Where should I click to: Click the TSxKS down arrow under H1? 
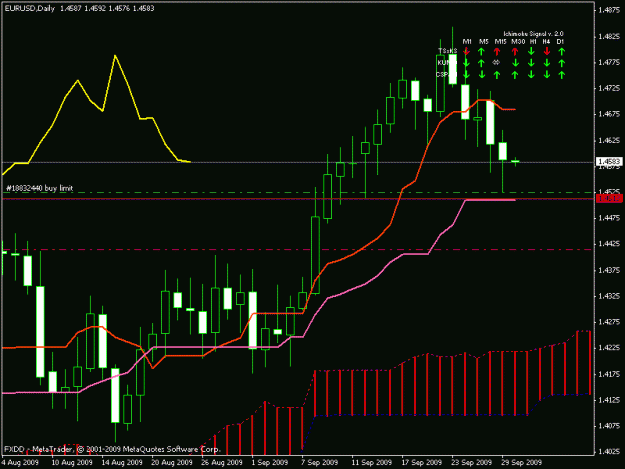(x=531, y=51)
